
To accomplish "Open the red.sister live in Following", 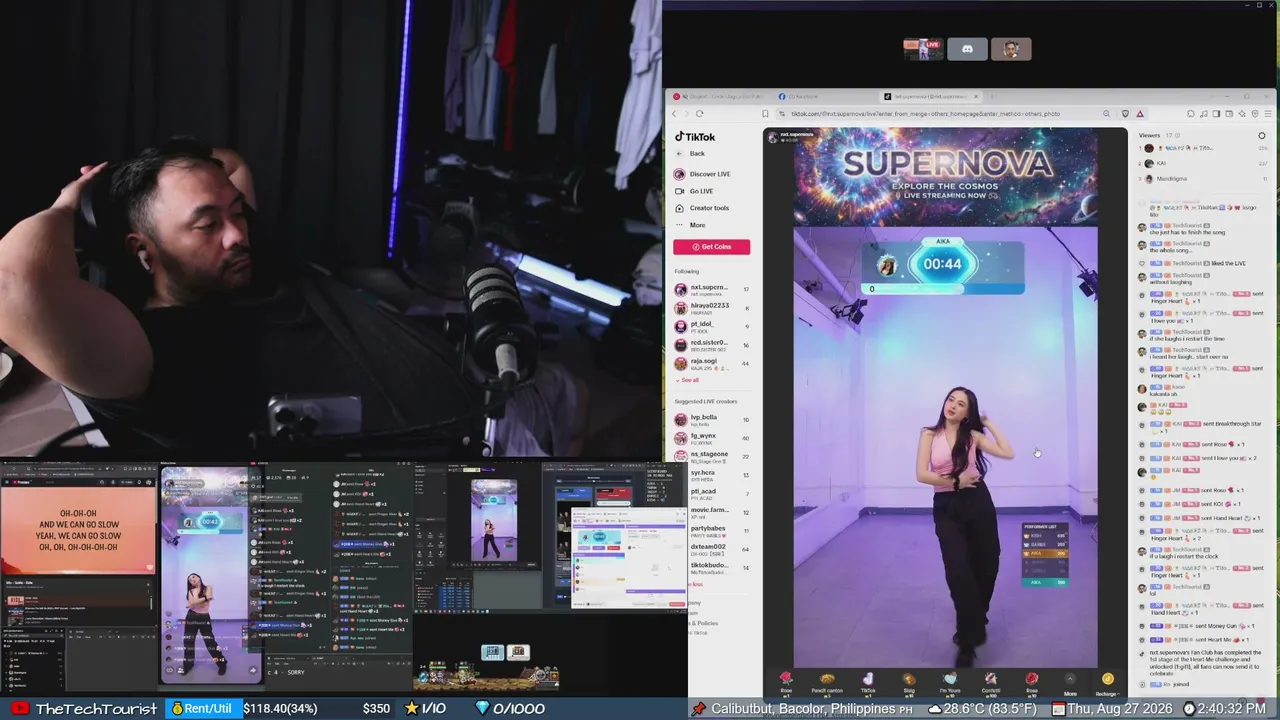I will (x=712, y=345).
